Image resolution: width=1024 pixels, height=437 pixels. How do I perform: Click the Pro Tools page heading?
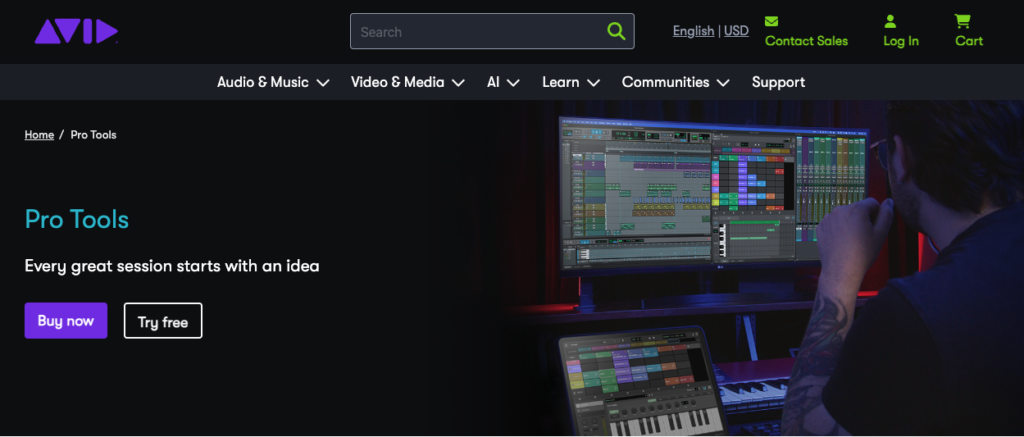coord(77,219)
